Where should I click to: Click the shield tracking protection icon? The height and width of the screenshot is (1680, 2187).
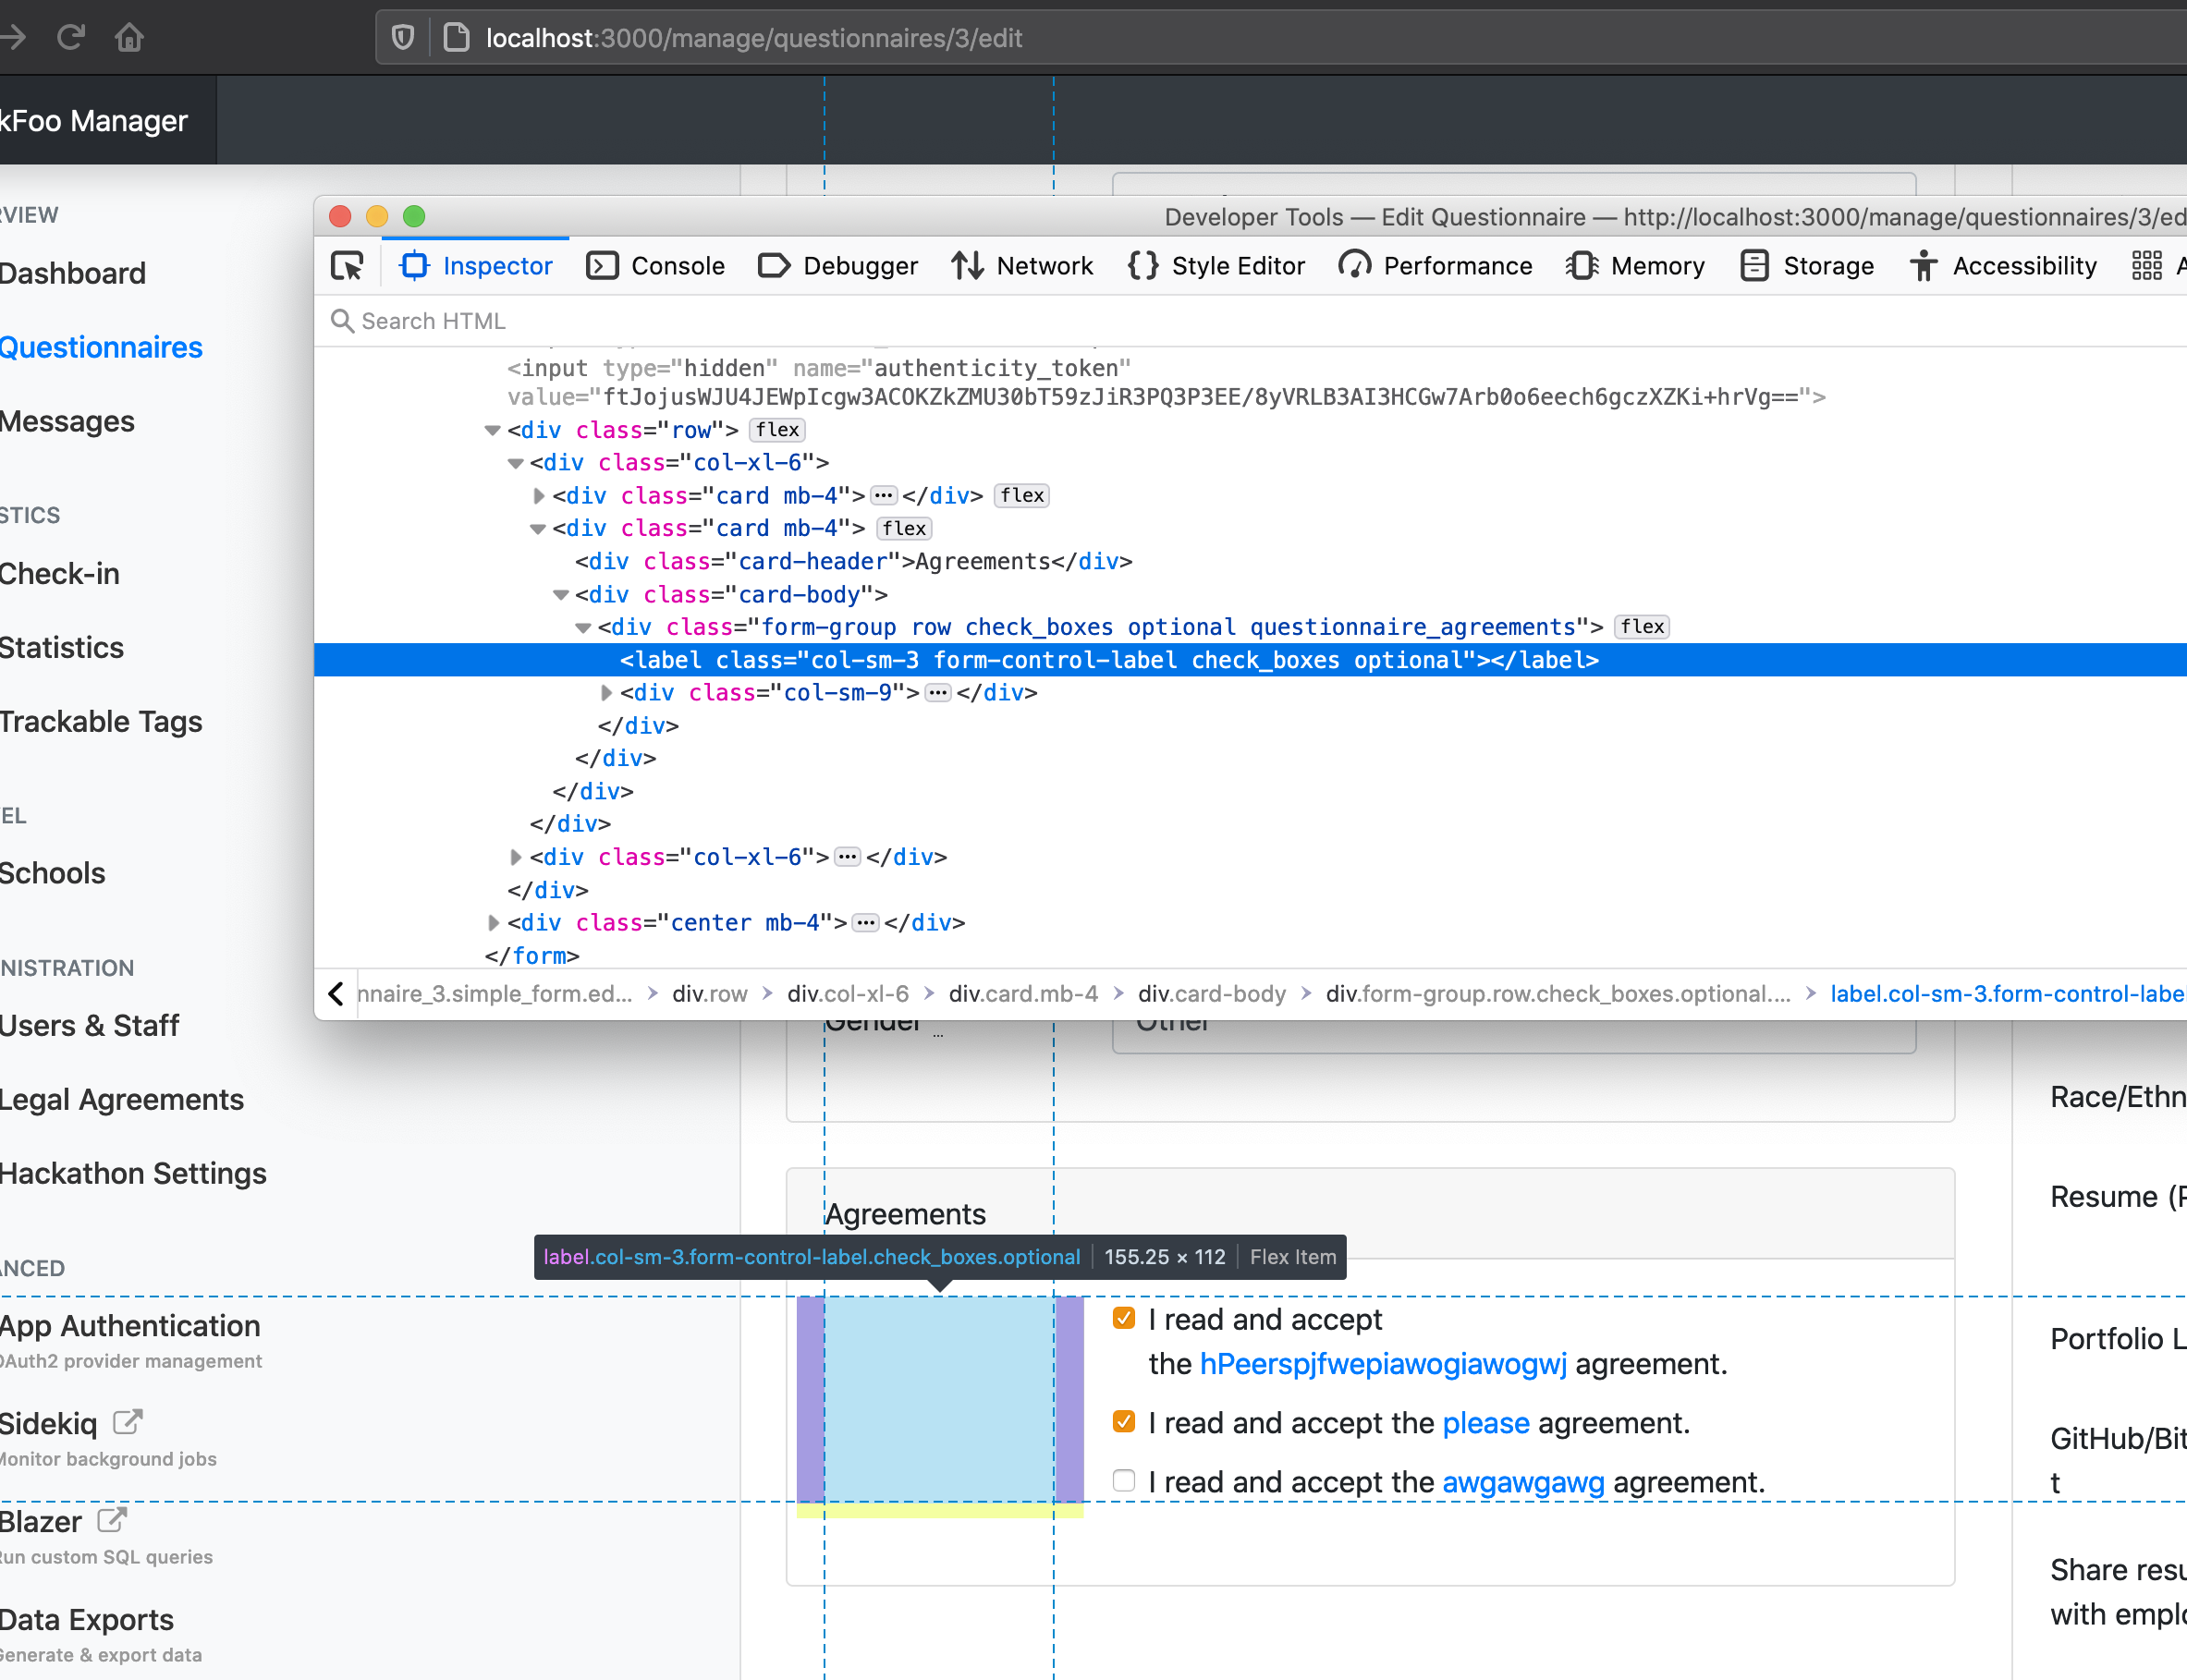coord(403,38)
